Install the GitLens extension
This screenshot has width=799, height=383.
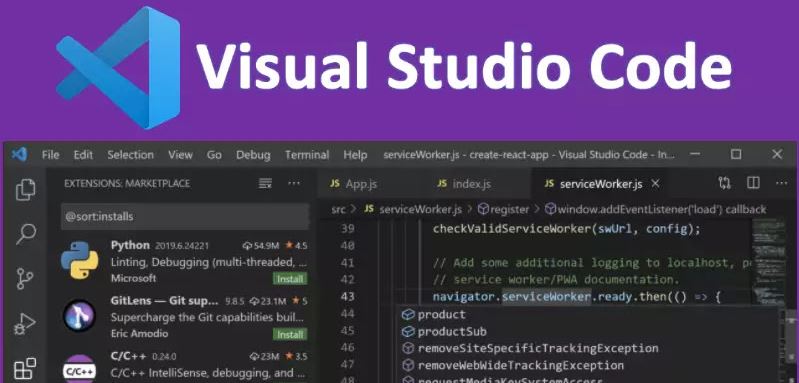click(290, 335)
